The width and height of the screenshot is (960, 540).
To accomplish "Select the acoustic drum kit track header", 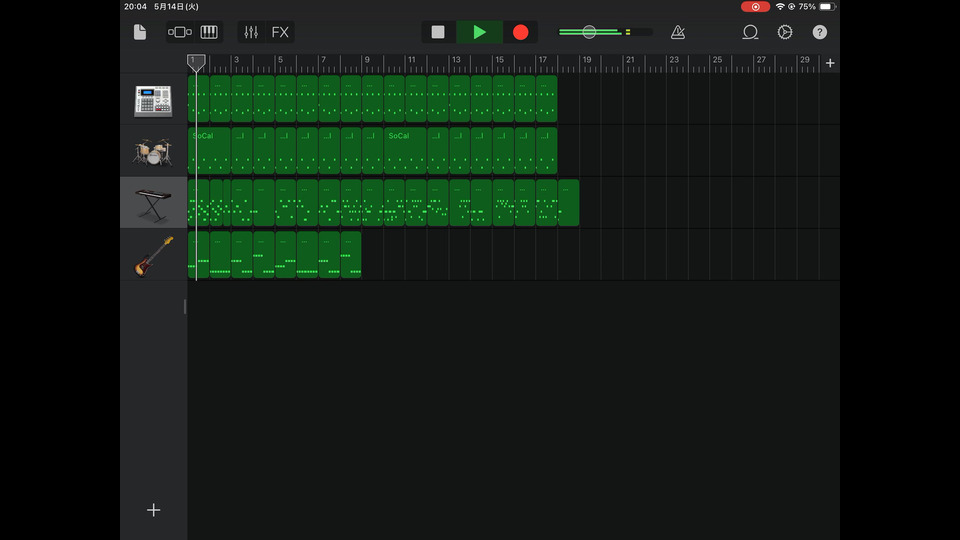I will pyautogui.click(x=153, y=152).
